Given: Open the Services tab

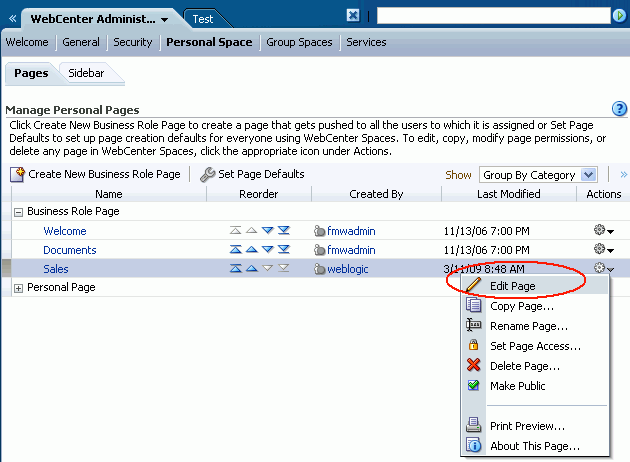Looking at the screenshot, I should coord(366,42).
